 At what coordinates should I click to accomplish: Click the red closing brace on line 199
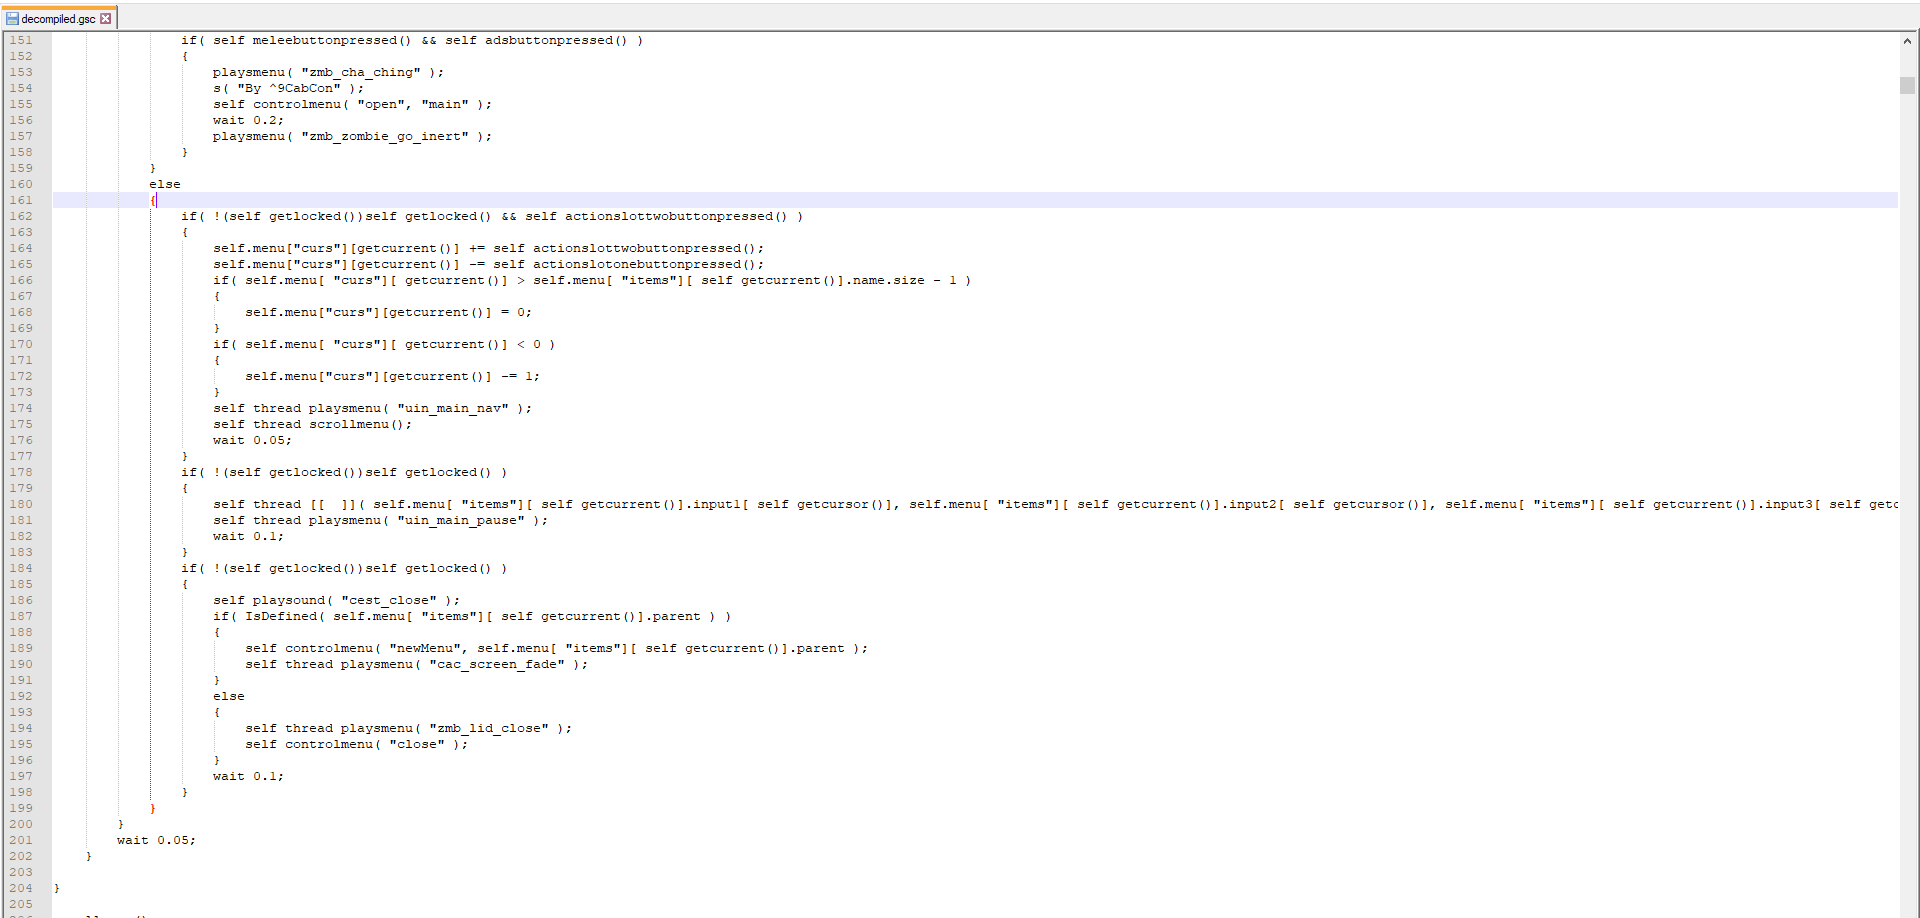(x=153, y=808)
